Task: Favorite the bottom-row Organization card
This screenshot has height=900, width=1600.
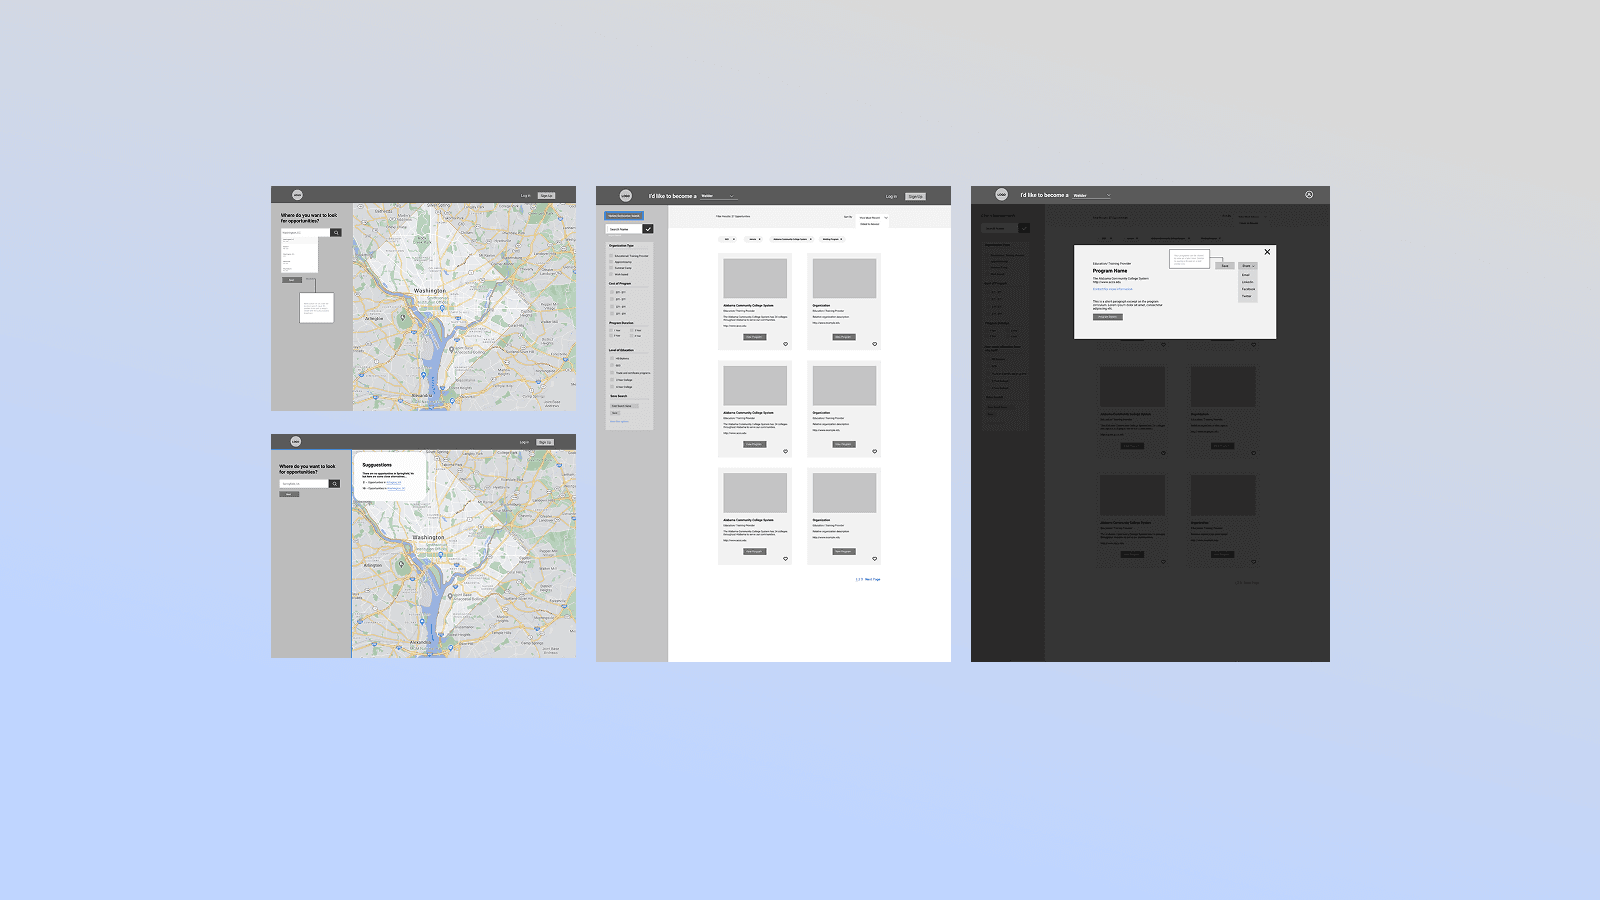Action: tap(874, 559)
